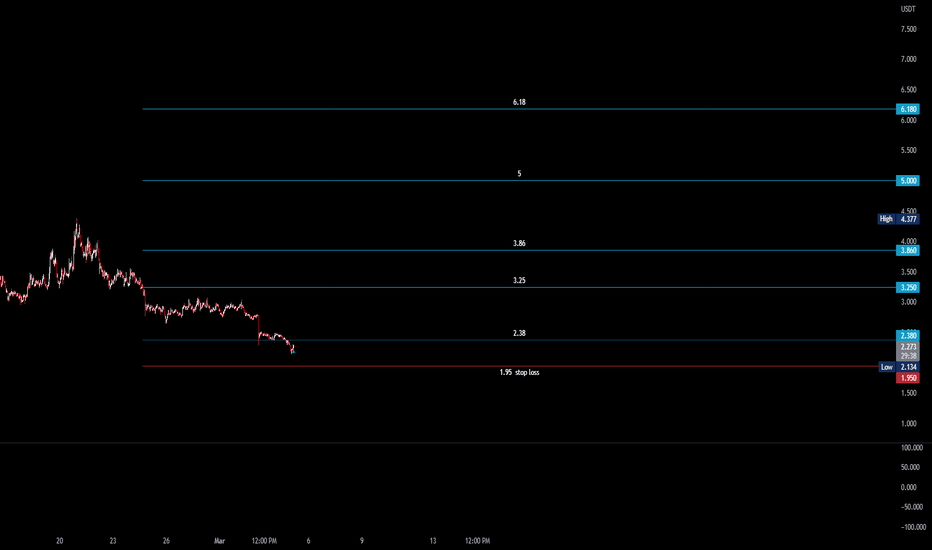Click date 23 on the time axis
Image resolution: width=932 pixels, height=550 pixels.
click(x=113, y=541)
